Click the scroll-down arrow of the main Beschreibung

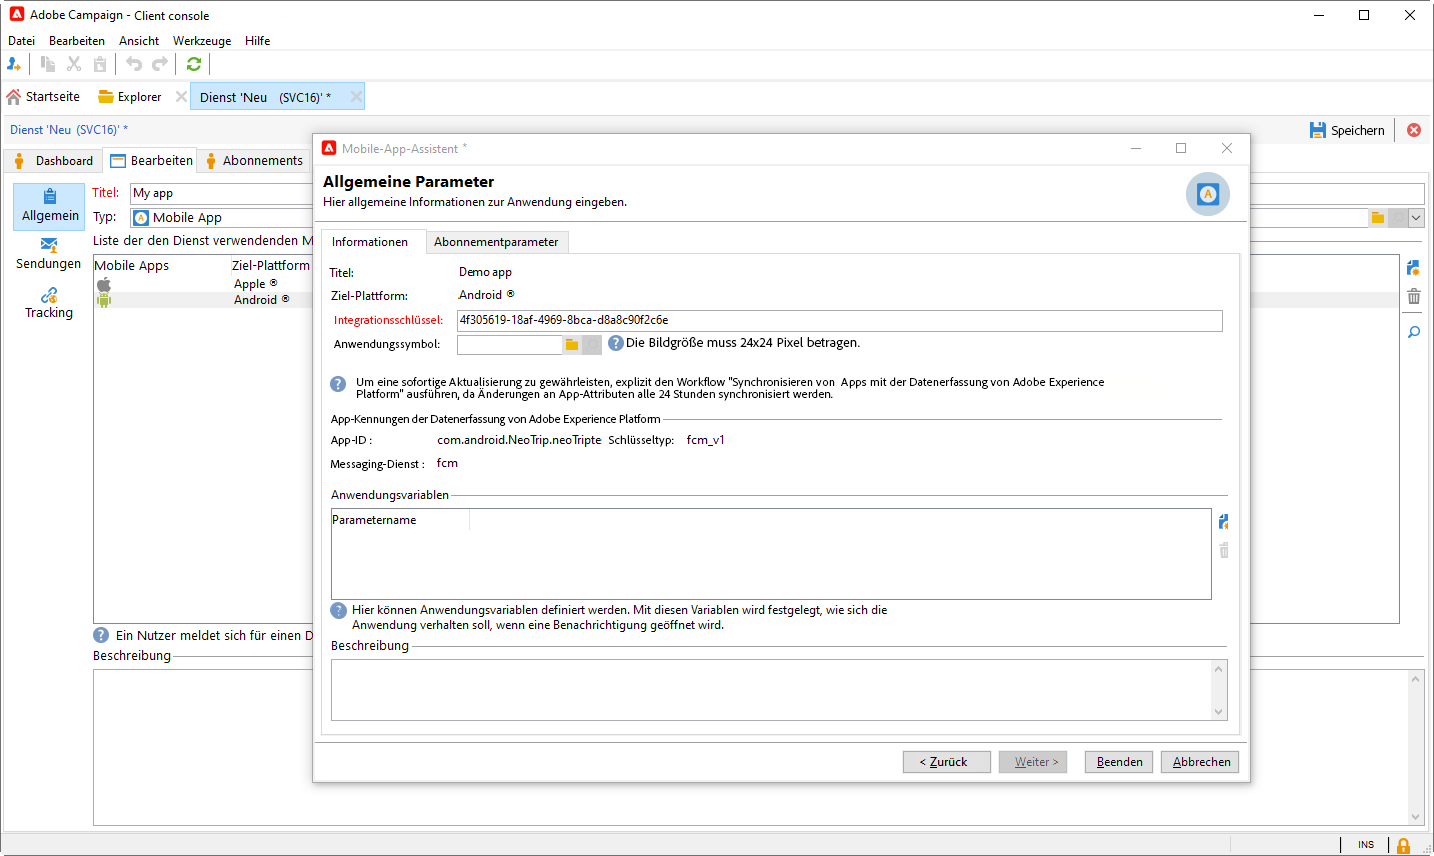click(x=1415, y=817)
